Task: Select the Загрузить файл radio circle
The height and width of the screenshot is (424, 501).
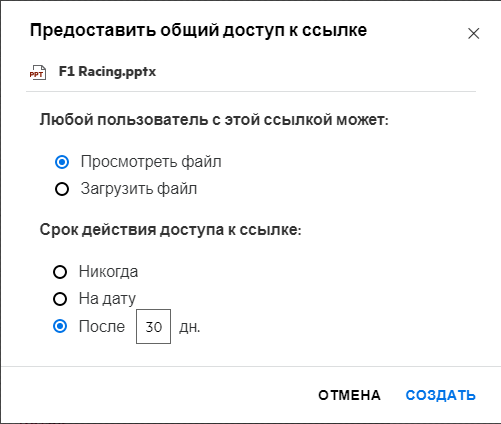Action: pyautogui.click(x=62, y=189)
